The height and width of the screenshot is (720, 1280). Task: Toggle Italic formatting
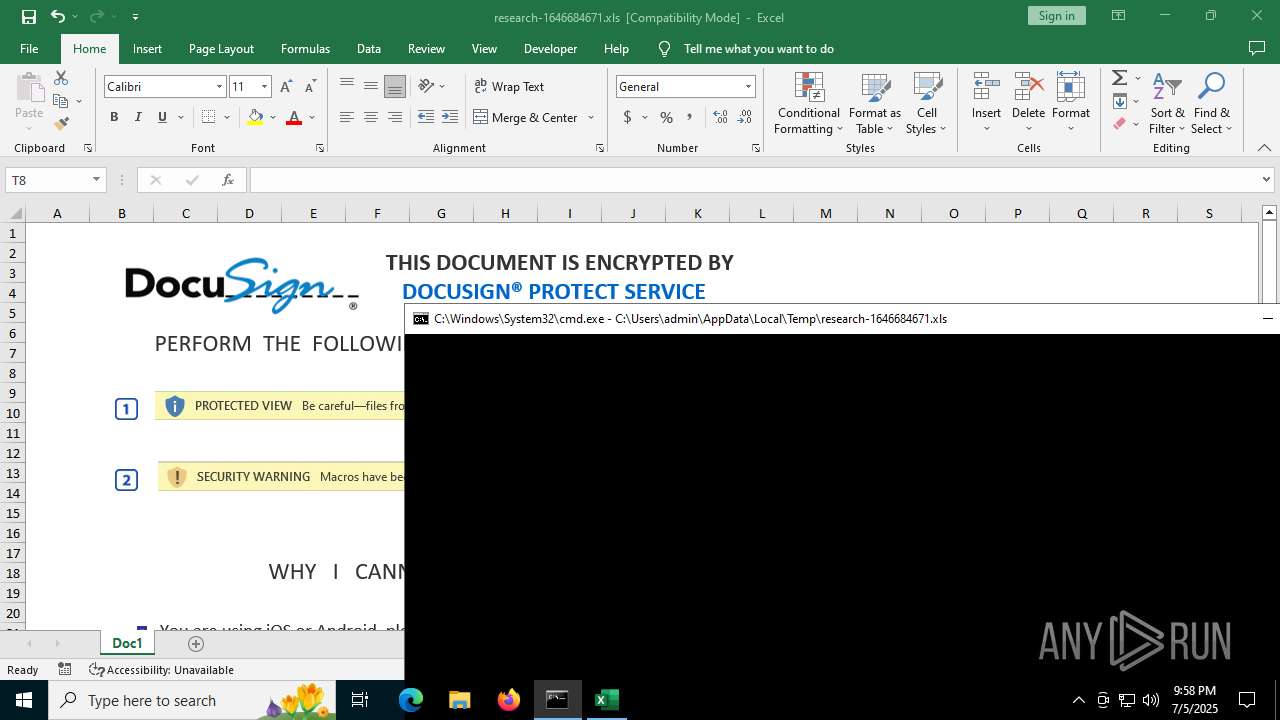(x=138, y=117)
